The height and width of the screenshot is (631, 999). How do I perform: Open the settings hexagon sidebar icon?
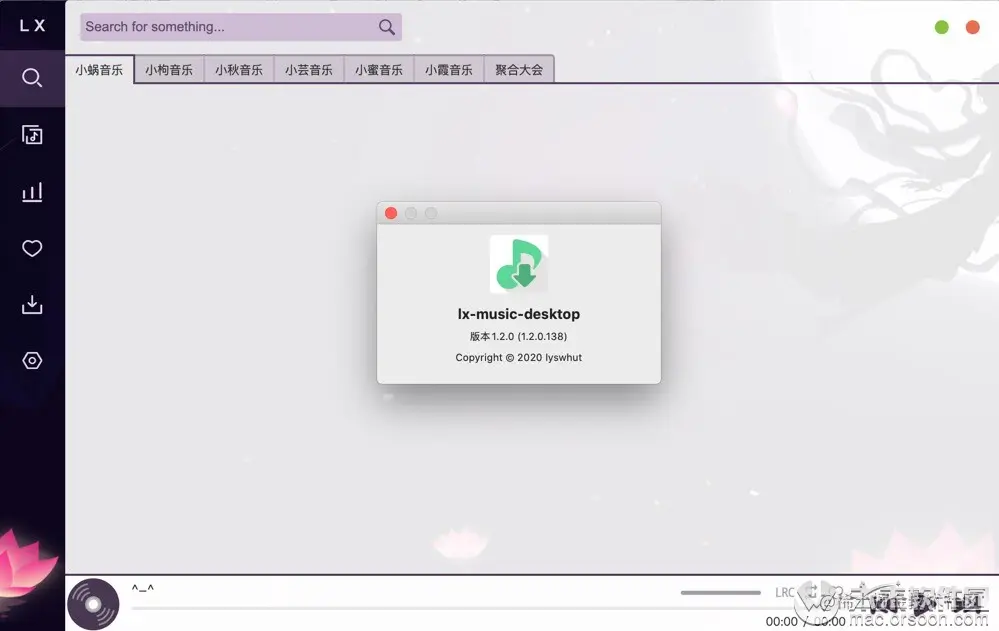click(x=32, y=361)
